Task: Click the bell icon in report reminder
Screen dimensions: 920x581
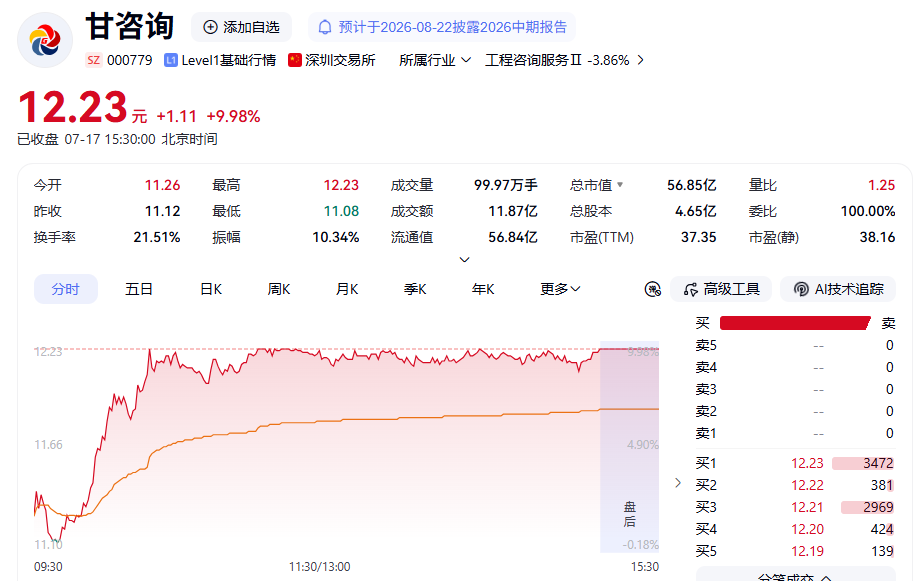Action: 324,27
